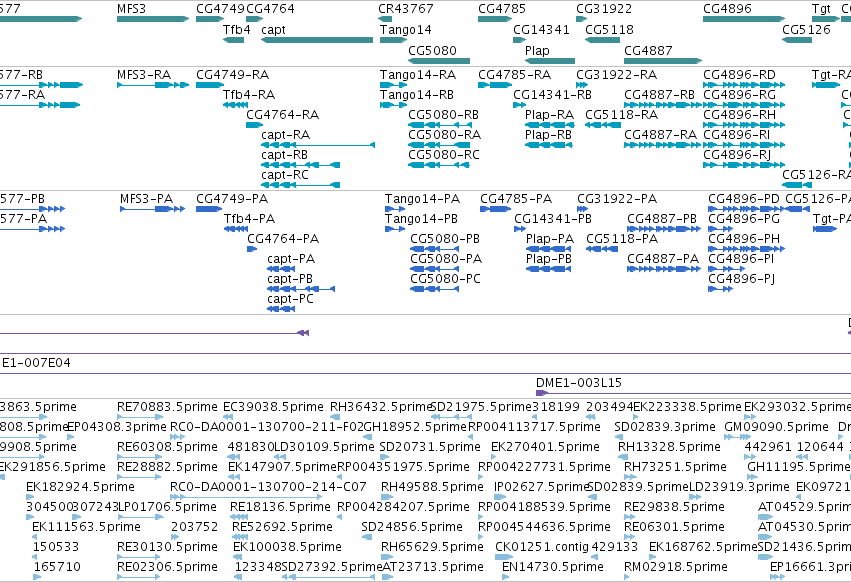Image resolution: width=851 pixels, height=582 pixels.
Task: Select the CG4896-PH protein label
Action: click(744, 239)
